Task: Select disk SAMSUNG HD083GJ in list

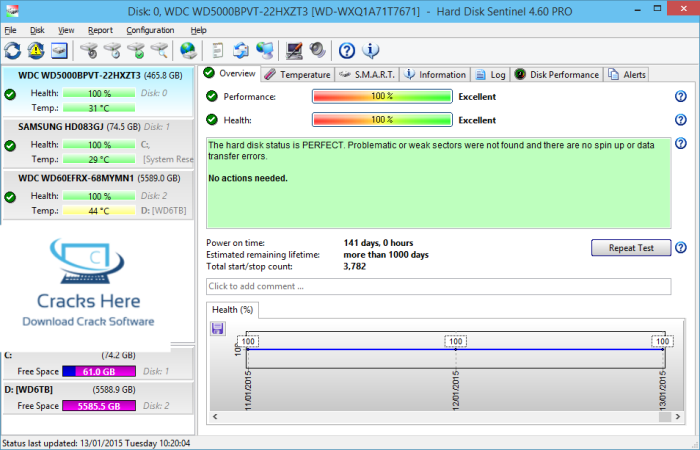Action: tap(98, 144)
